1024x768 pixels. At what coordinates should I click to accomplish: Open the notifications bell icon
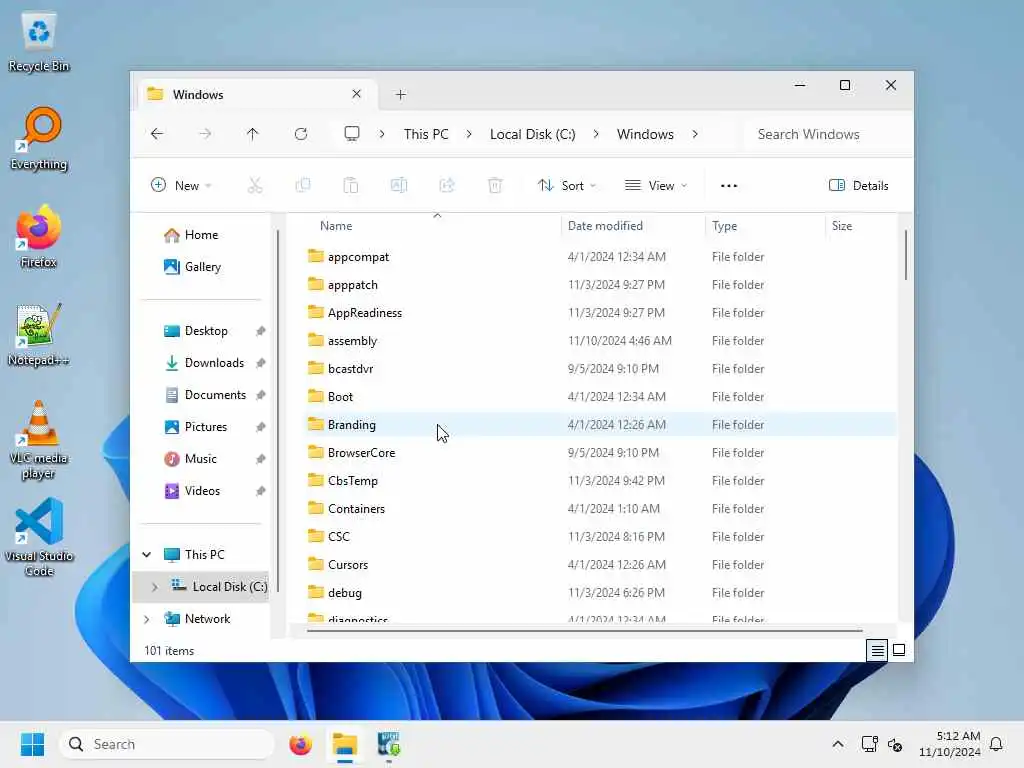[996, 744]
